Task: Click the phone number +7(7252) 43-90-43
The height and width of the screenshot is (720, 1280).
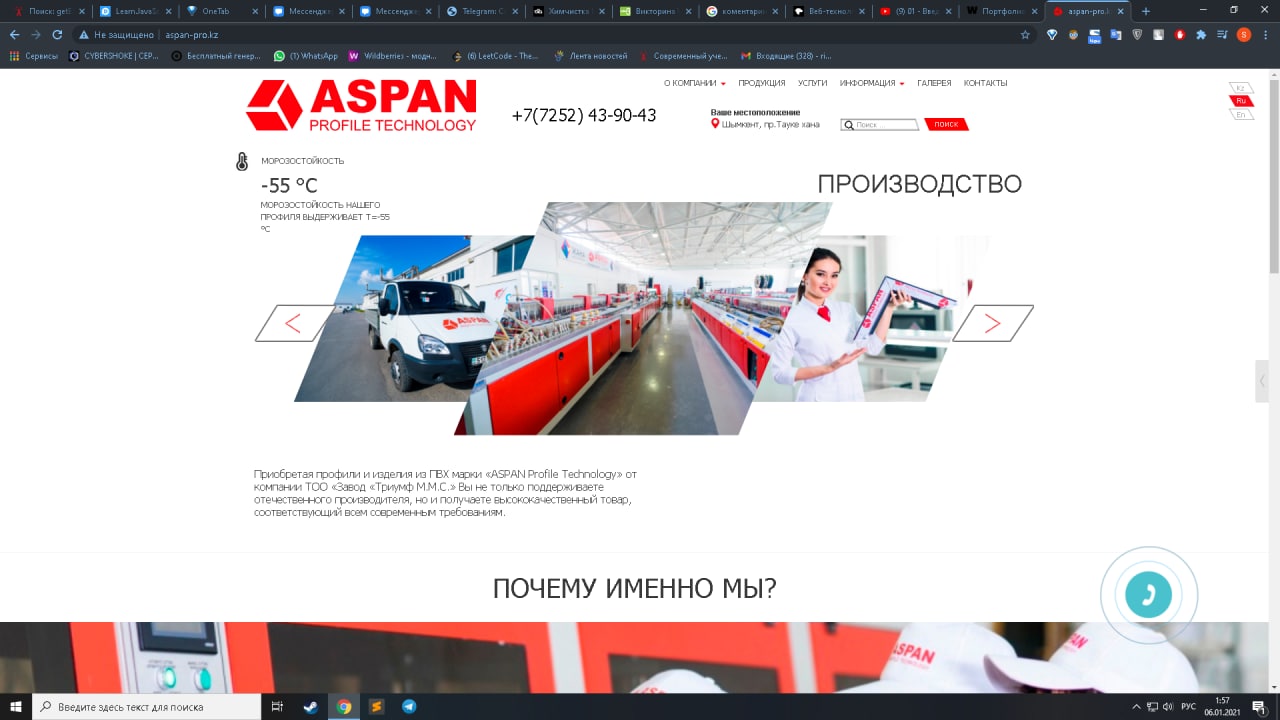Action: click(584, 115)
